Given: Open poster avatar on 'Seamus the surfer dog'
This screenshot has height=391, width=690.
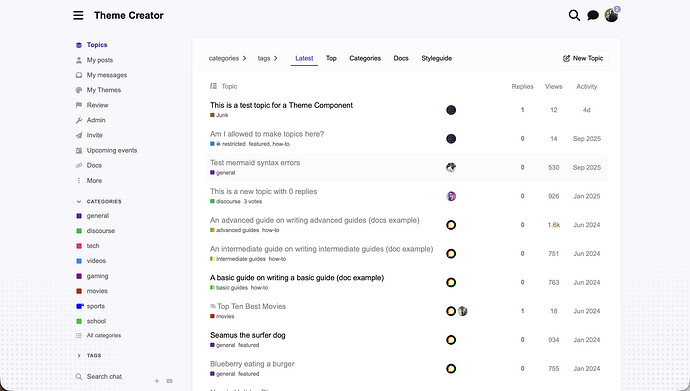Looking at the screenshot, I should [x=451, y=340].
